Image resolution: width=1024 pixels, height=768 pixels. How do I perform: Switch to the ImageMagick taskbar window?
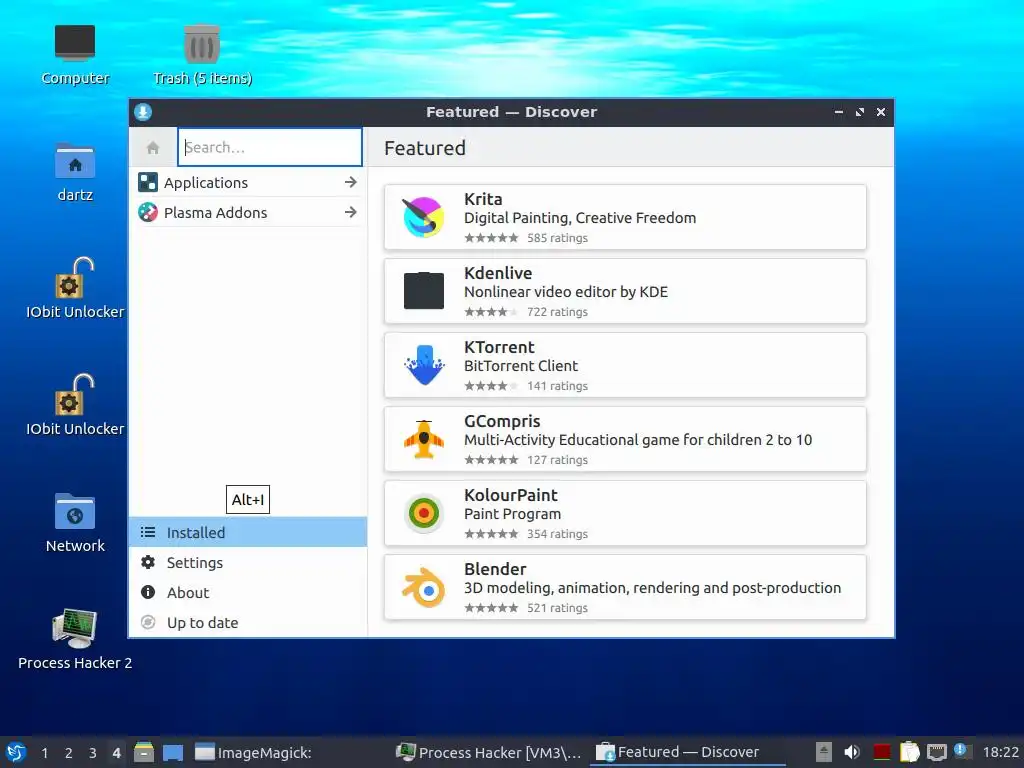click(x=291, y=752)
